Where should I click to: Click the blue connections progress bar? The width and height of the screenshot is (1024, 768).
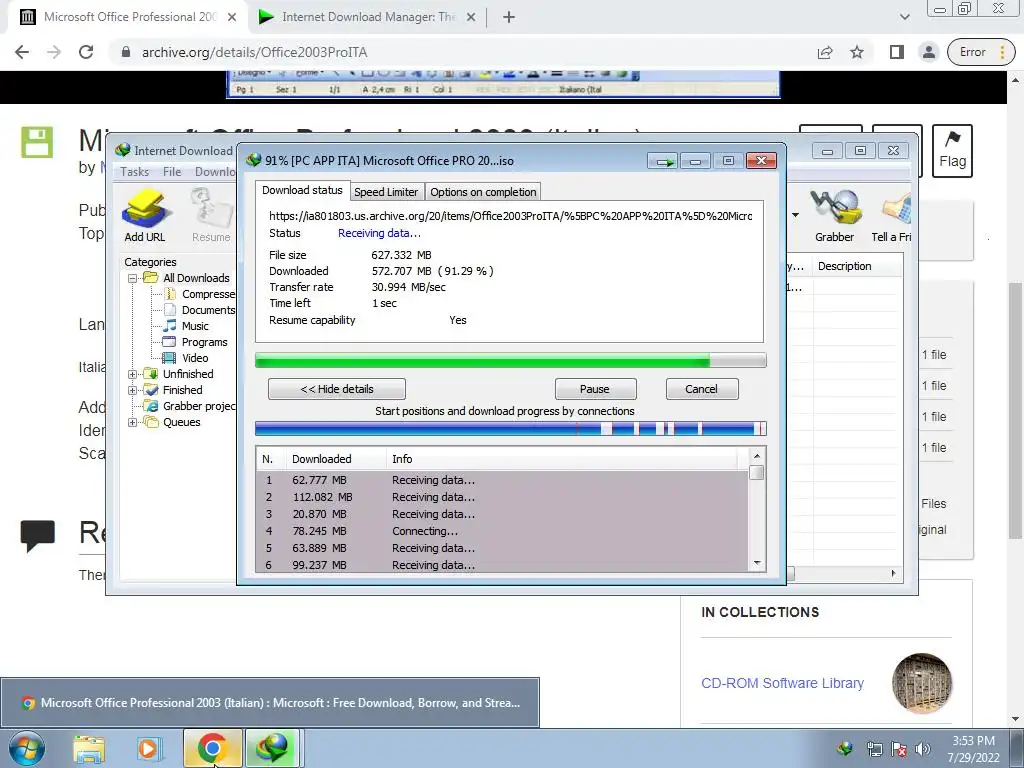pyautogui.click(x=511, y=429)
